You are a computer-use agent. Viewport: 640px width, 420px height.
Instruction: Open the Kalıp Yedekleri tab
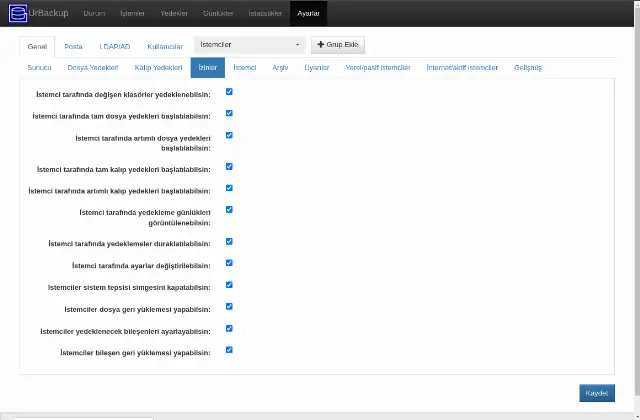click(x=158, y=68)
